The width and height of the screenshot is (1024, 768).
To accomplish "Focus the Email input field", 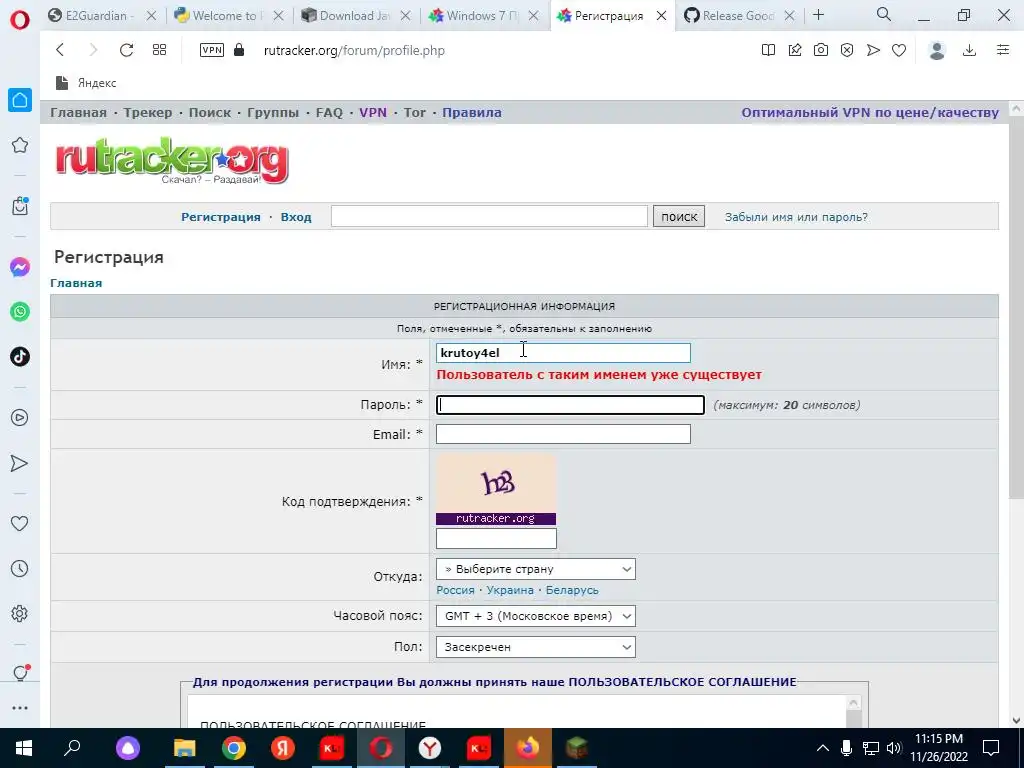I will pos(563,434).
